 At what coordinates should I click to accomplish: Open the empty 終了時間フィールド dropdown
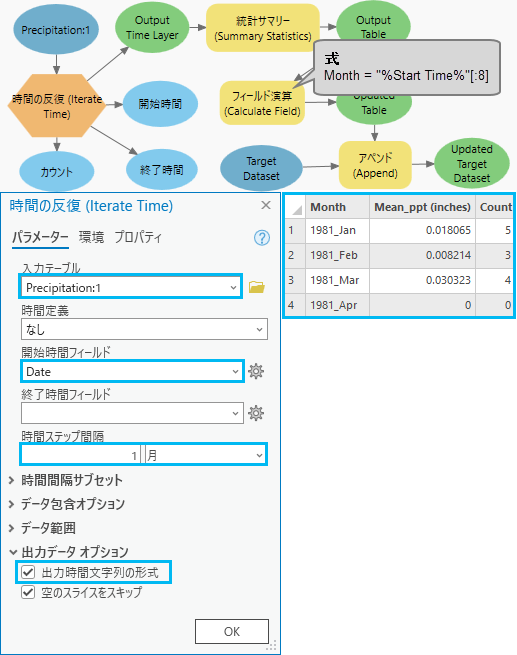click(x=132, y=413)
